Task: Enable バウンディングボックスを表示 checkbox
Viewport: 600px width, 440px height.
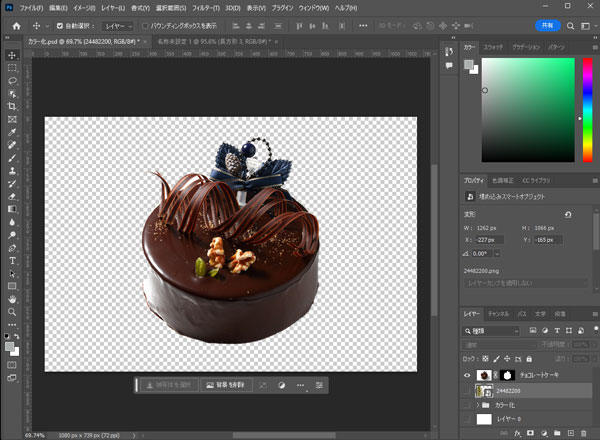Action: [146, 25]
